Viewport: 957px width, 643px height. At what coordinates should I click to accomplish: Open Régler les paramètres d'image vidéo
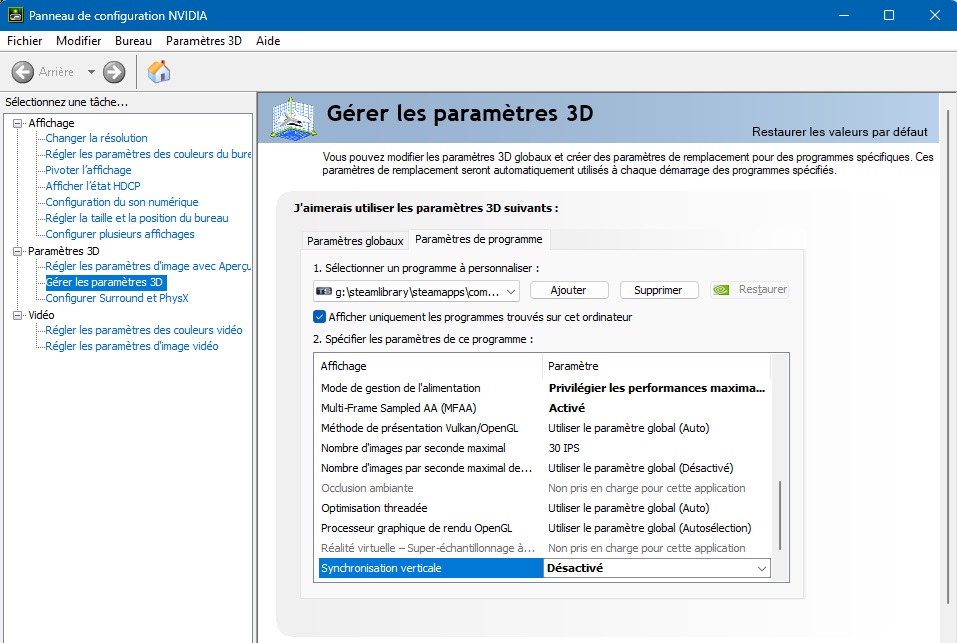click(132, 347)
